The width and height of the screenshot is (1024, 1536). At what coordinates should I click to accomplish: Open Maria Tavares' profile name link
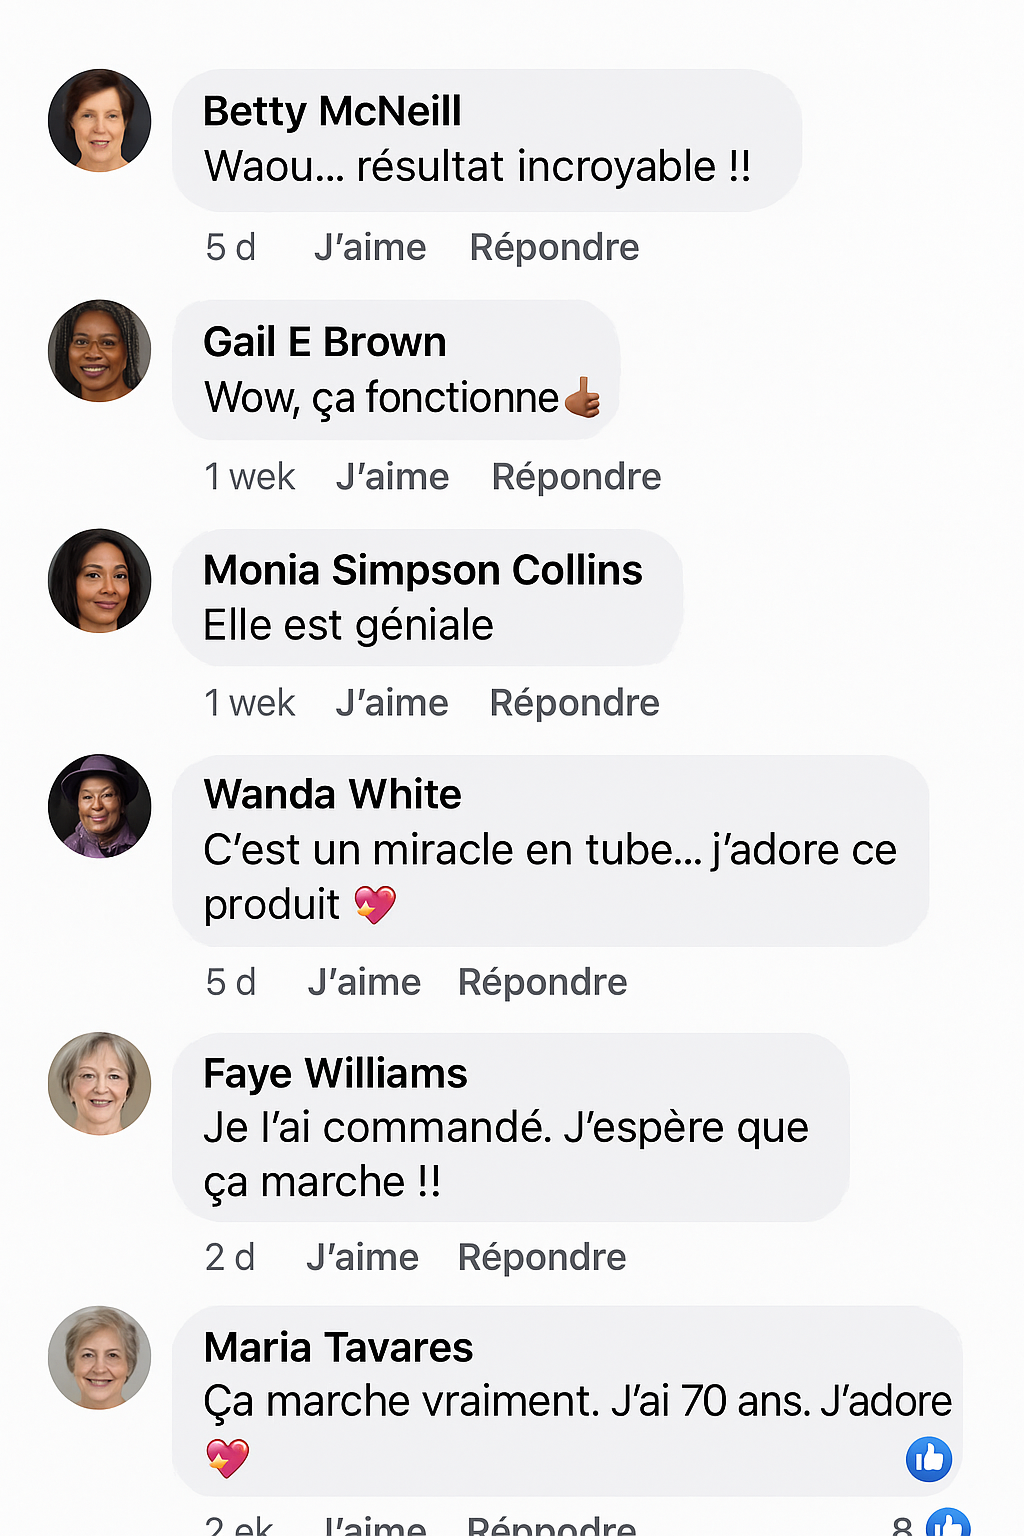coord(338,1348)
